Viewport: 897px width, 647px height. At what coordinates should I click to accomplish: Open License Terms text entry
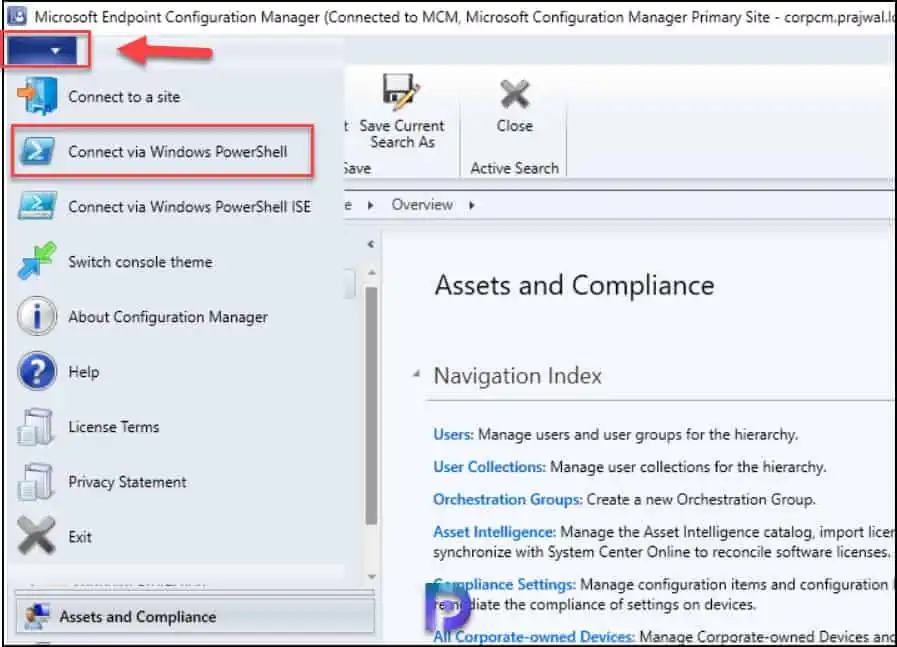pyautogui.click(x=114, y=427)
